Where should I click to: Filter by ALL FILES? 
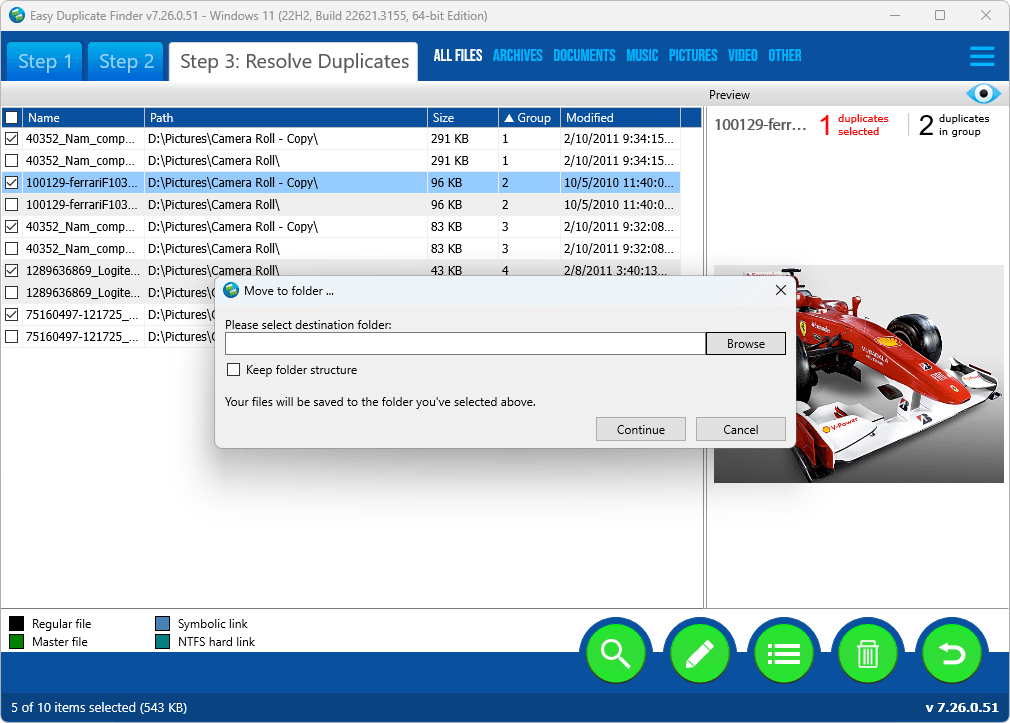pyautogui.click(x=457, y=55)
